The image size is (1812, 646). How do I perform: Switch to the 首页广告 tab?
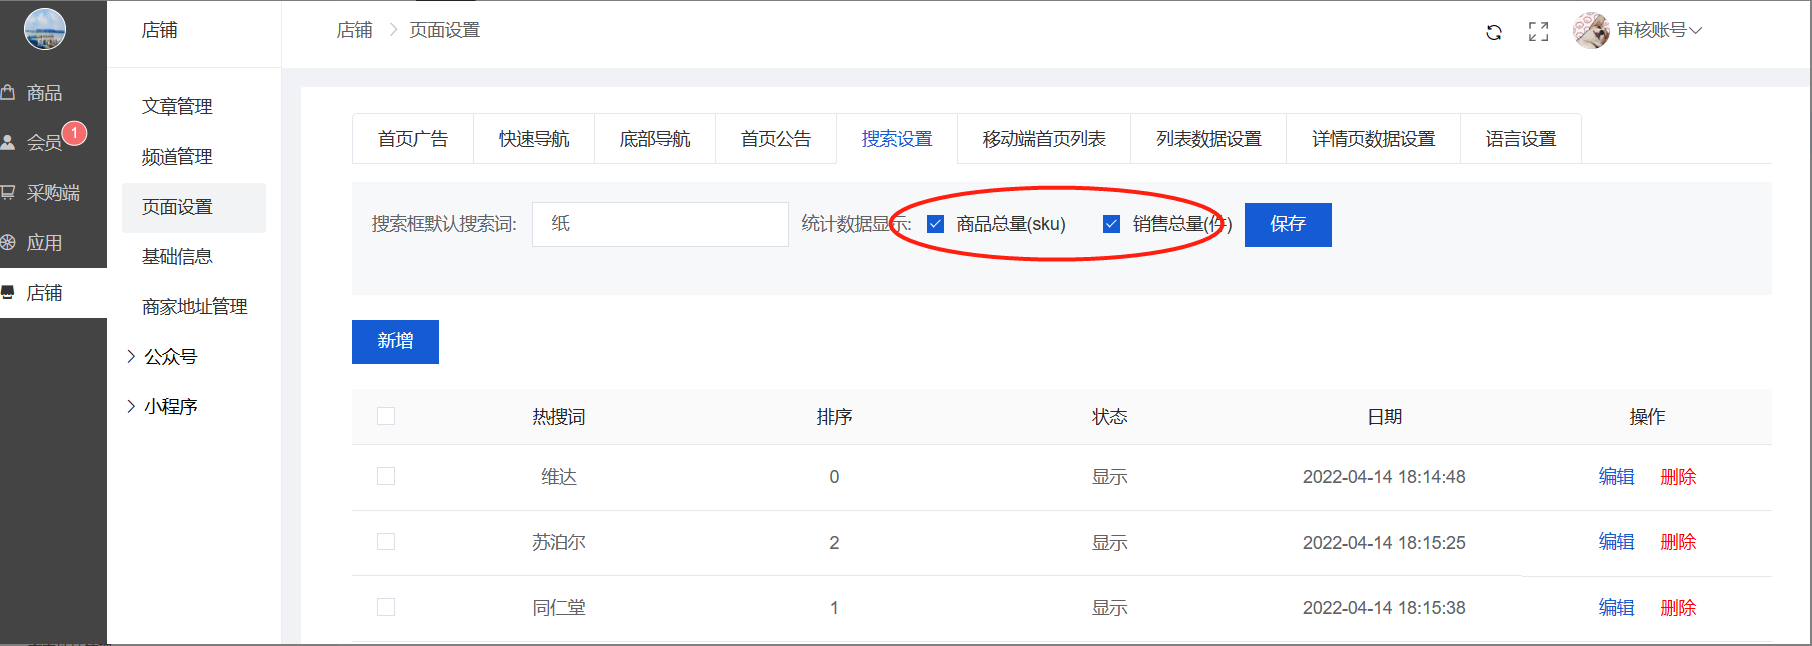tap(413, 139)
